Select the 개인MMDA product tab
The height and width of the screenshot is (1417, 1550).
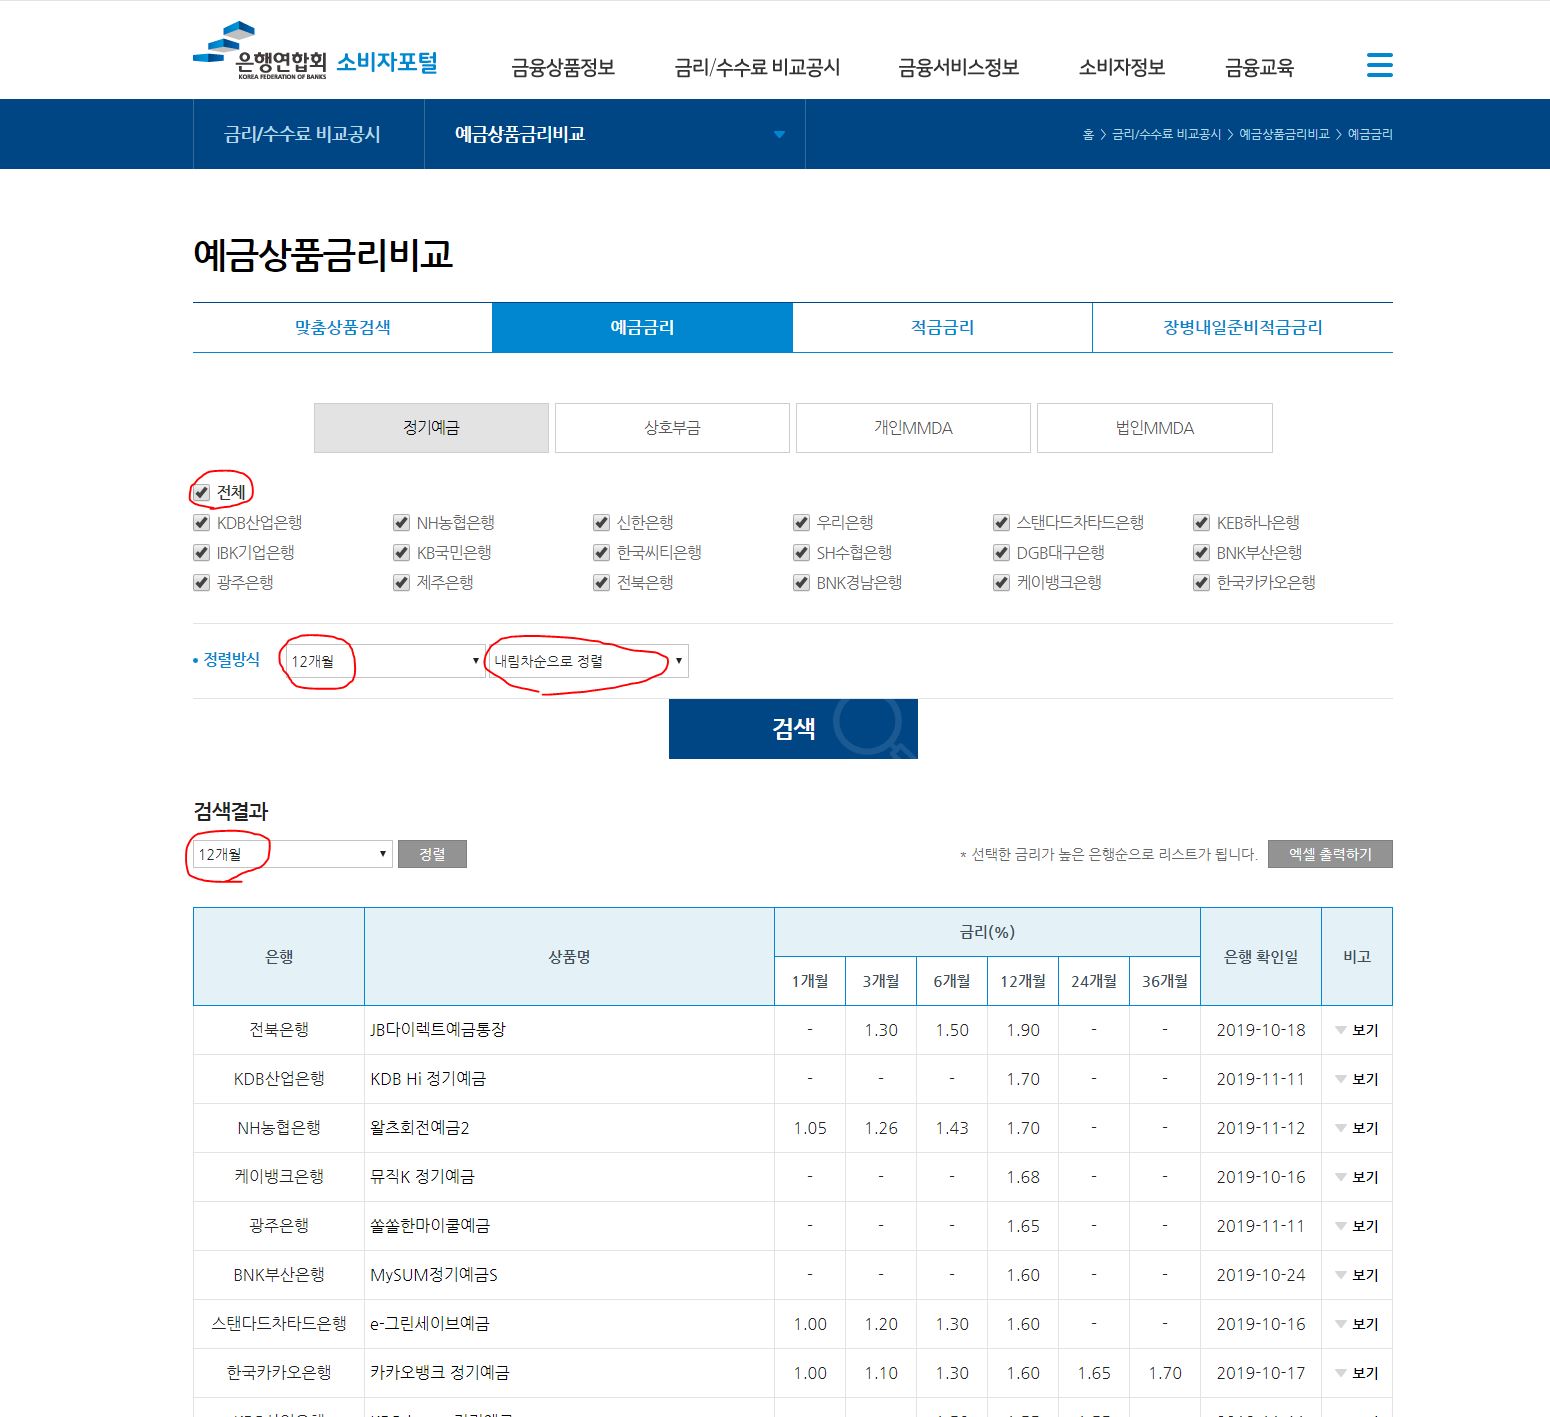click(x=913, y=428)
